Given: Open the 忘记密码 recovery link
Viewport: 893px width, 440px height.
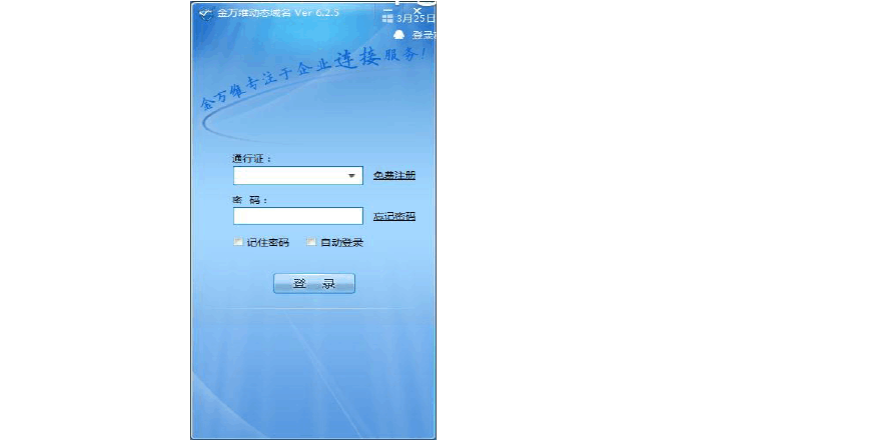Looking at the screenshot, I should 394,217.
